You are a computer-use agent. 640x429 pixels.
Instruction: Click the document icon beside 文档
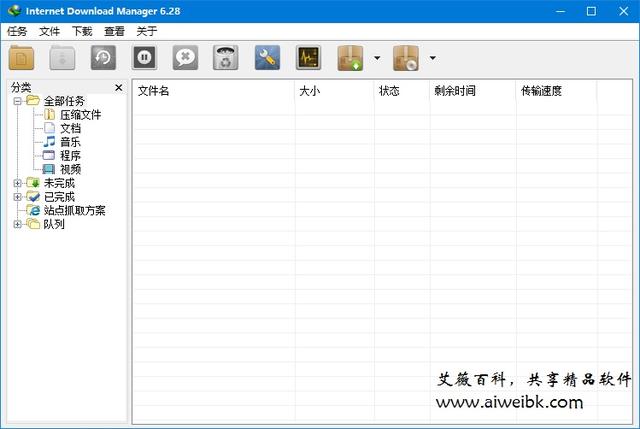click(49, 128)
